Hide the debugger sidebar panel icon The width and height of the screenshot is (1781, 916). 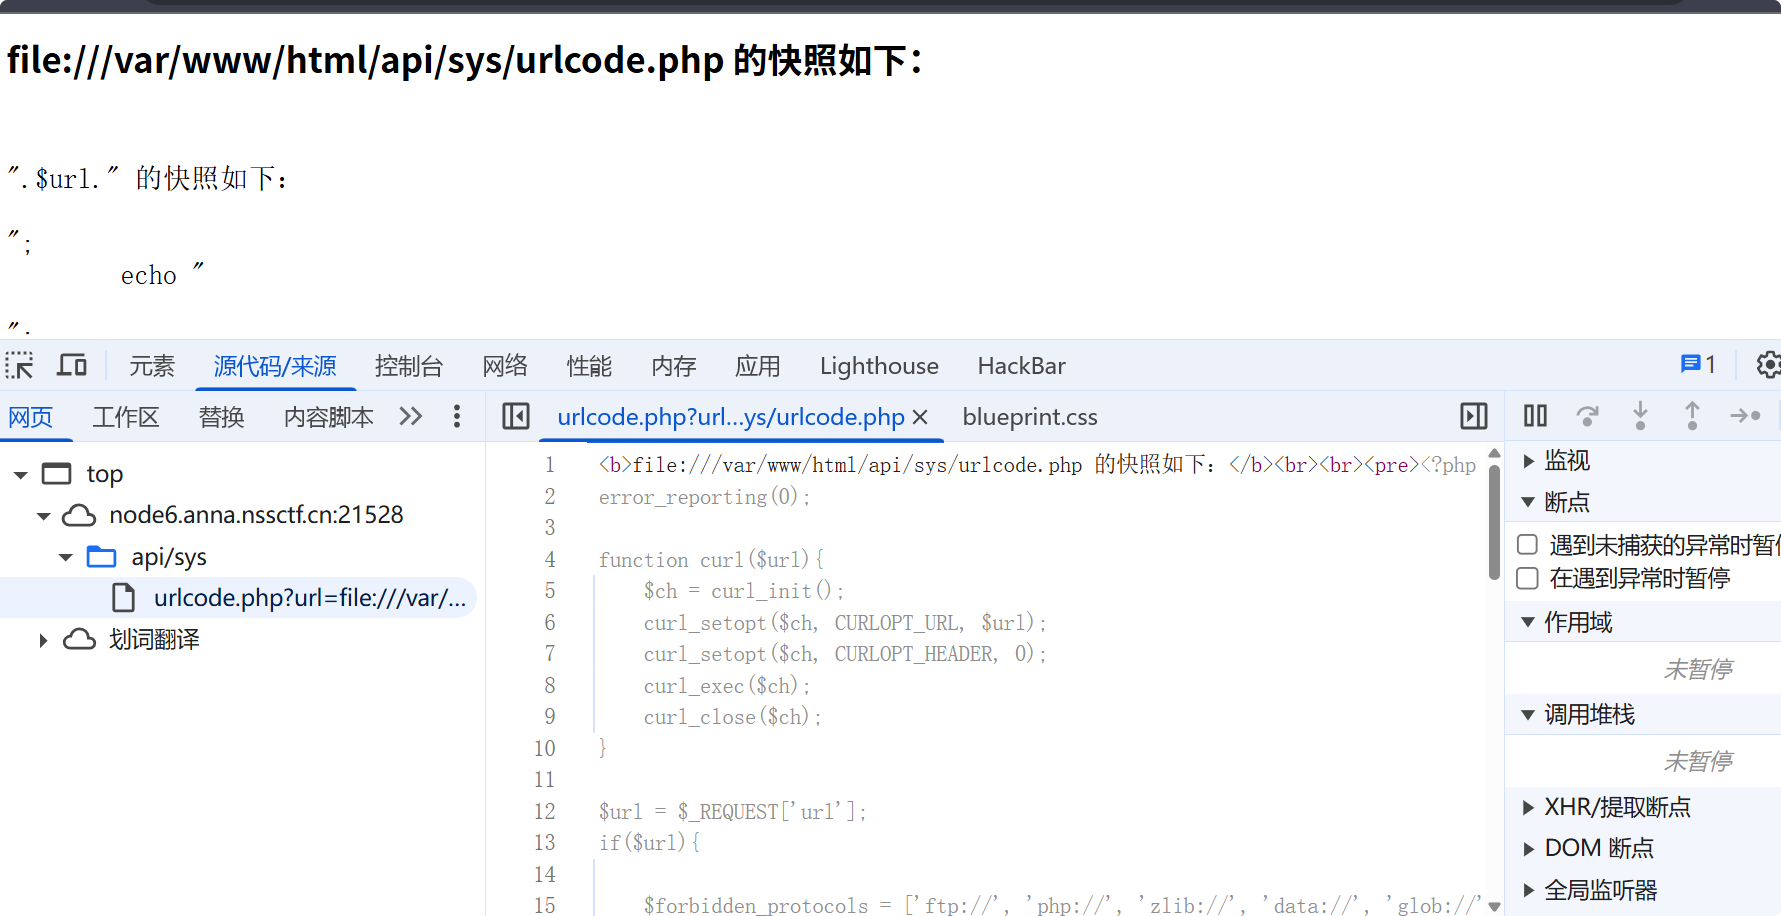click(1474, 416)
